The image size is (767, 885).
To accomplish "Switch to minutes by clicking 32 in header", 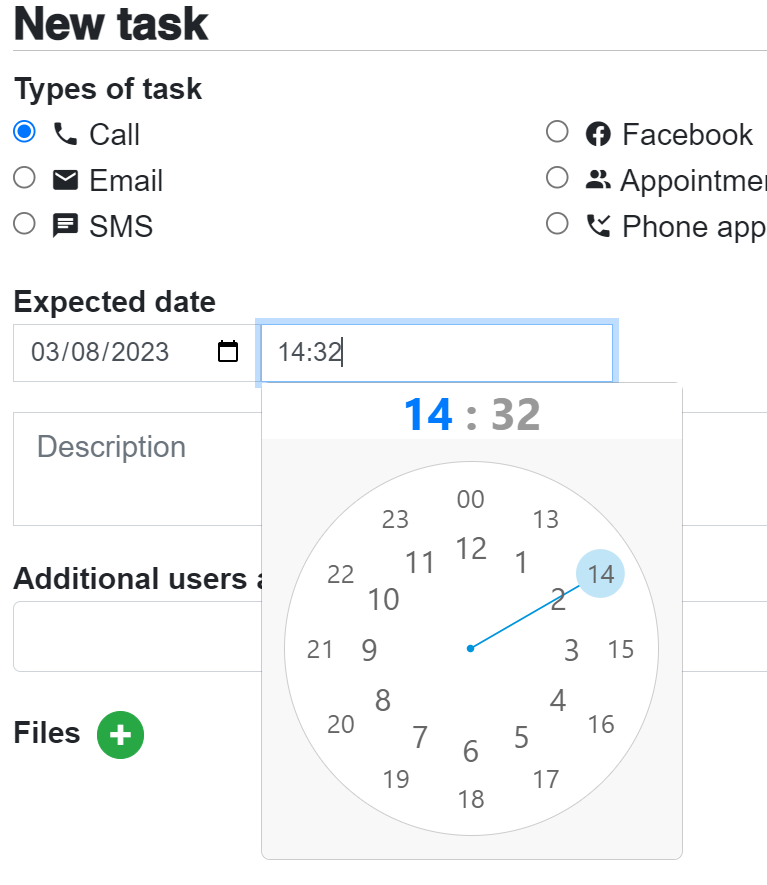I will 516,415.
